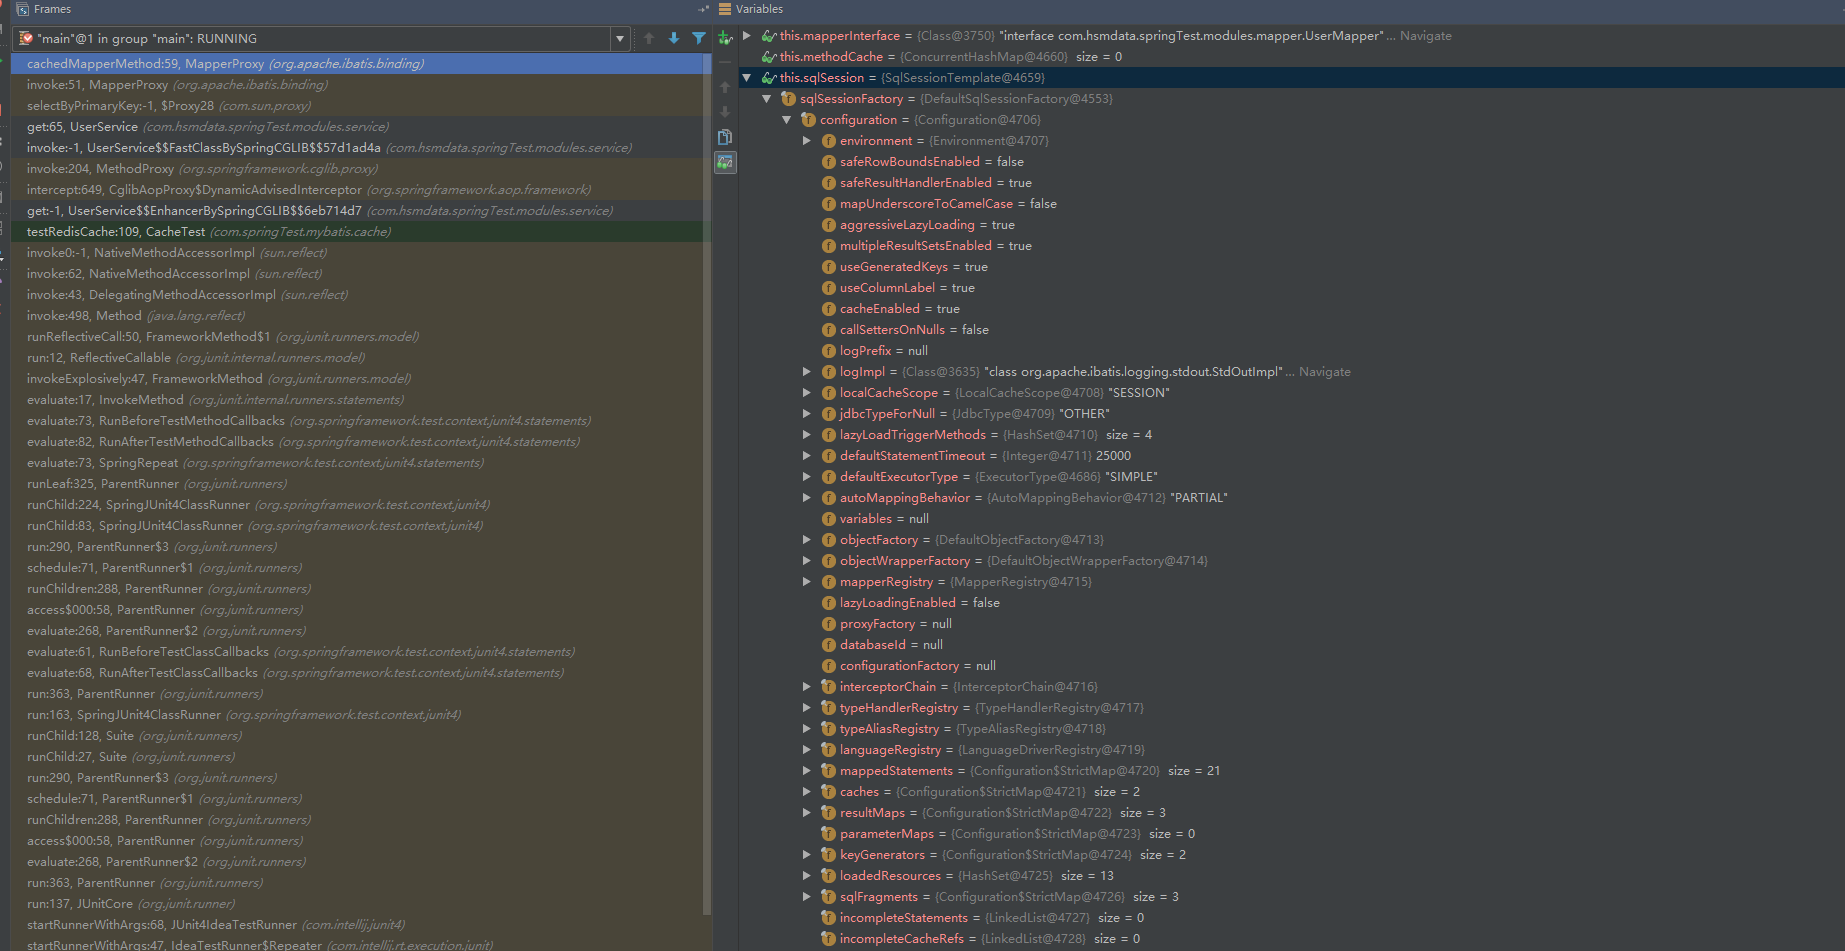Click field icon next to logPrefix
Viewport: 1845px width, 951px height.
(829, 351)
